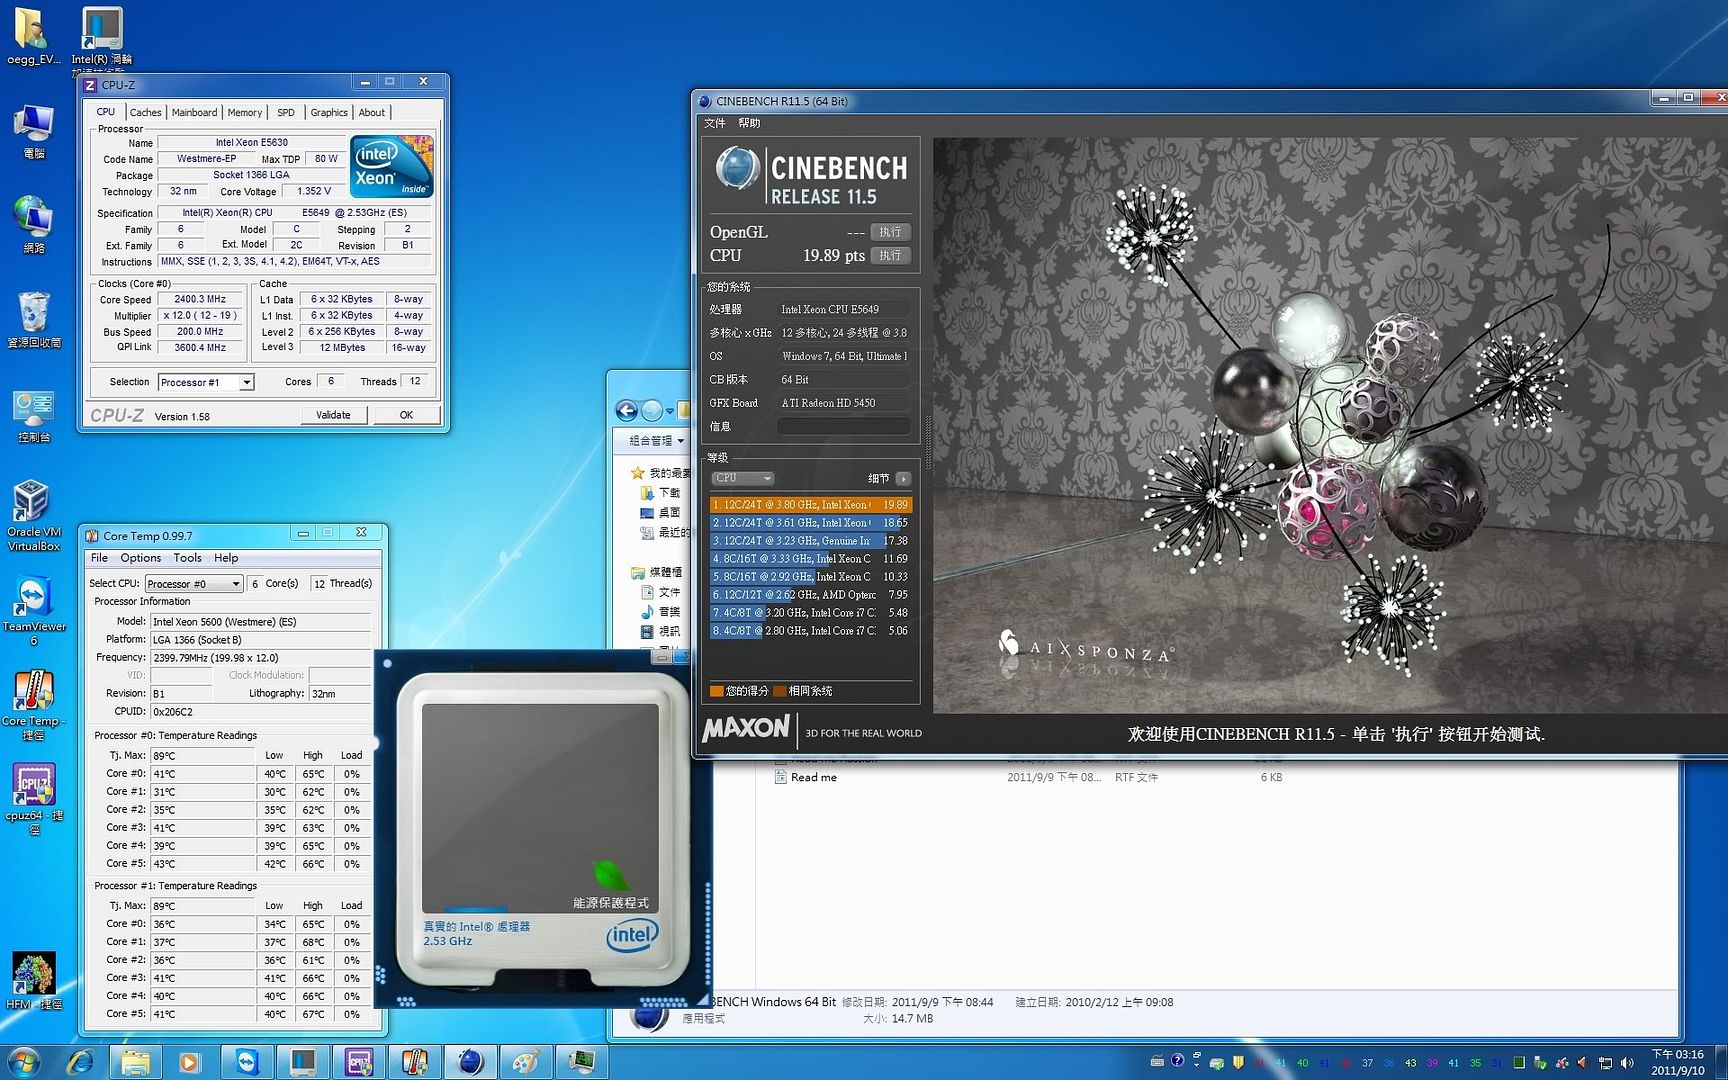Open the 帮助 menu in Cinebench

point(749,123)
